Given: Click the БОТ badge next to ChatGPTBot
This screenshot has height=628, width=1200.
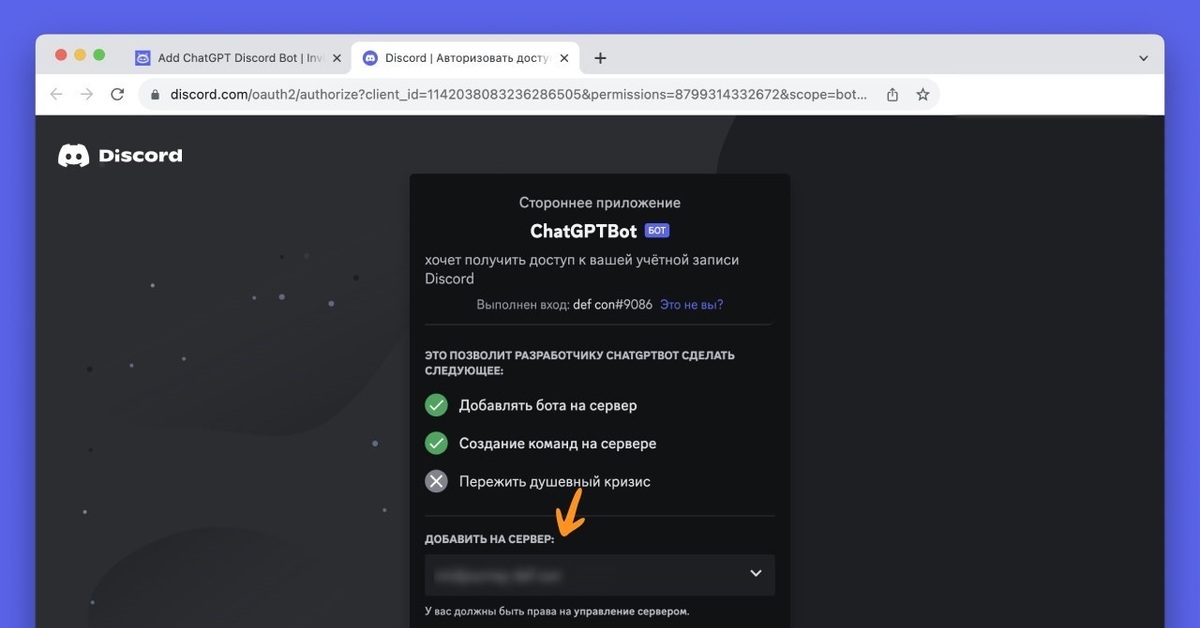Looking at the screenshot, I should tap(657, 230).
